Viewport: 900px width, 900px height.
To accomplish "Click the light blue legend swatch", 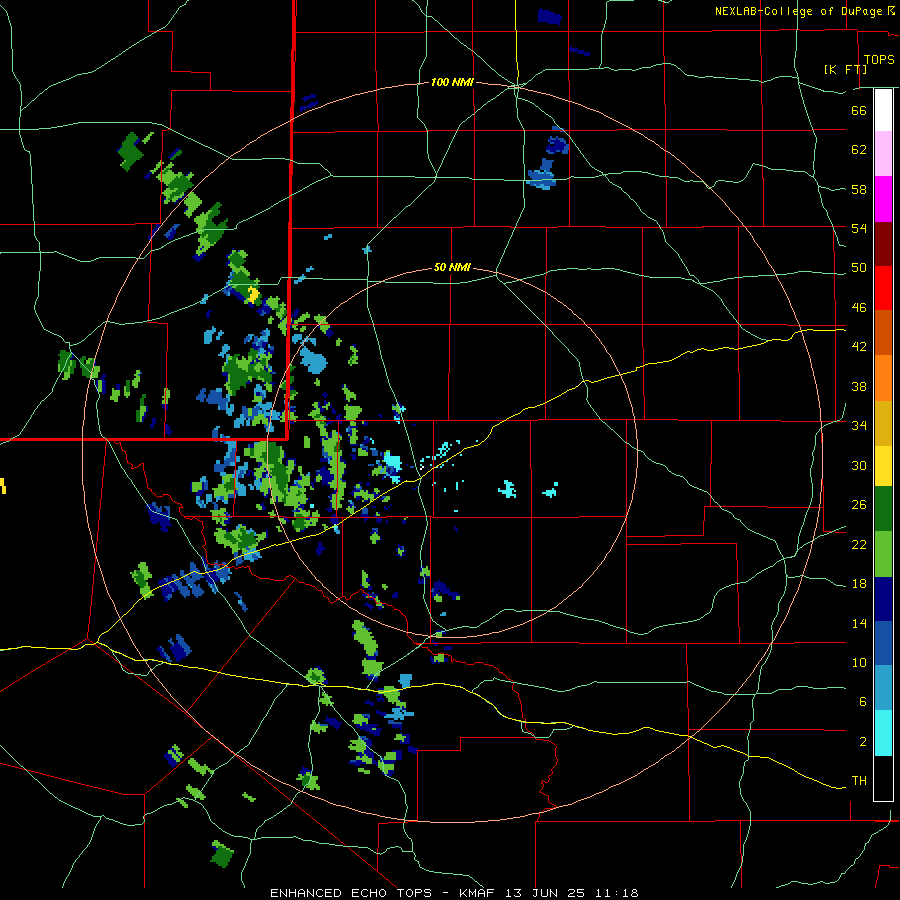I will (883, 688).
